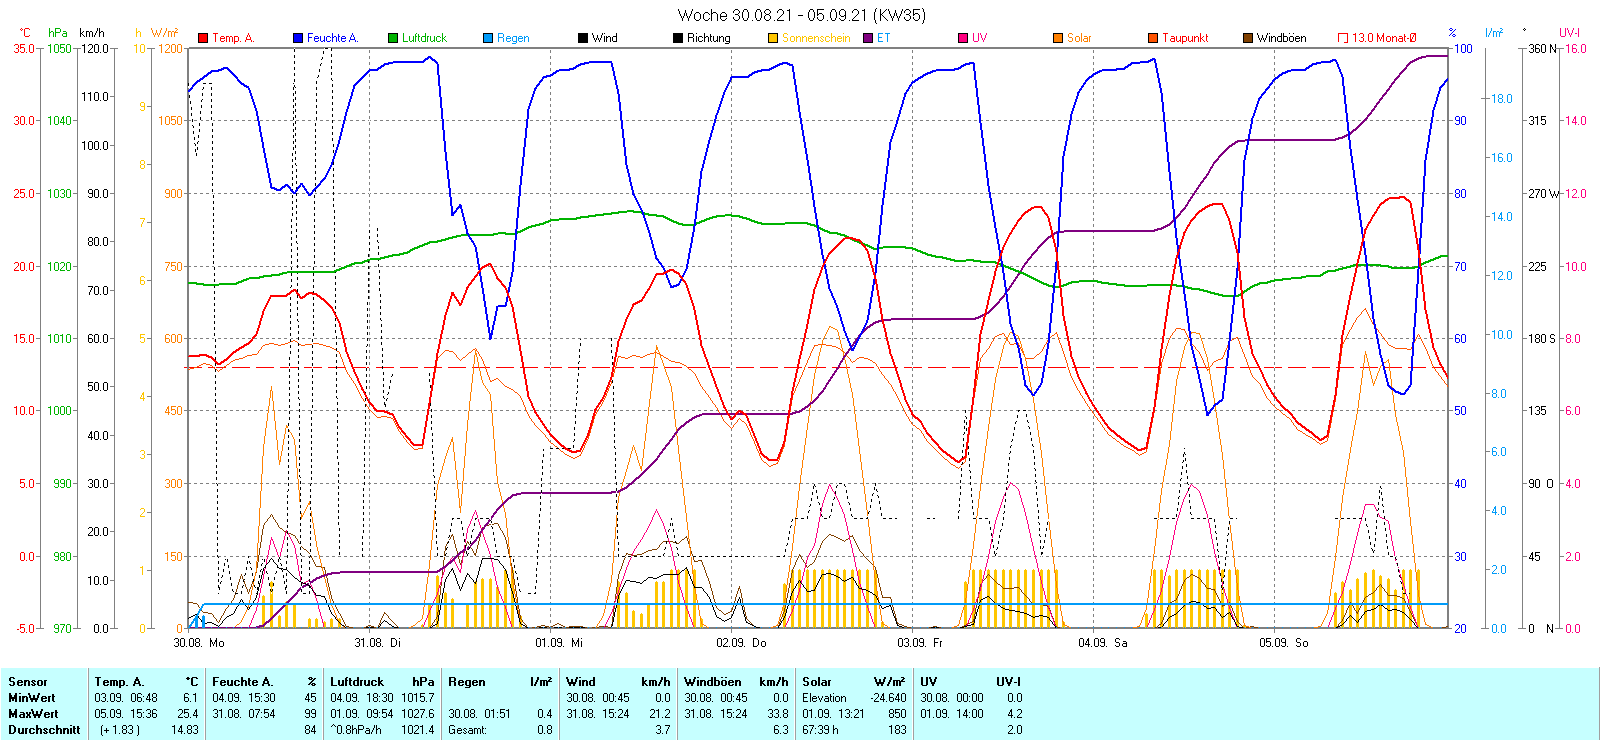Click the '04.09. Sa' date axis label

tap(1103, 643)
